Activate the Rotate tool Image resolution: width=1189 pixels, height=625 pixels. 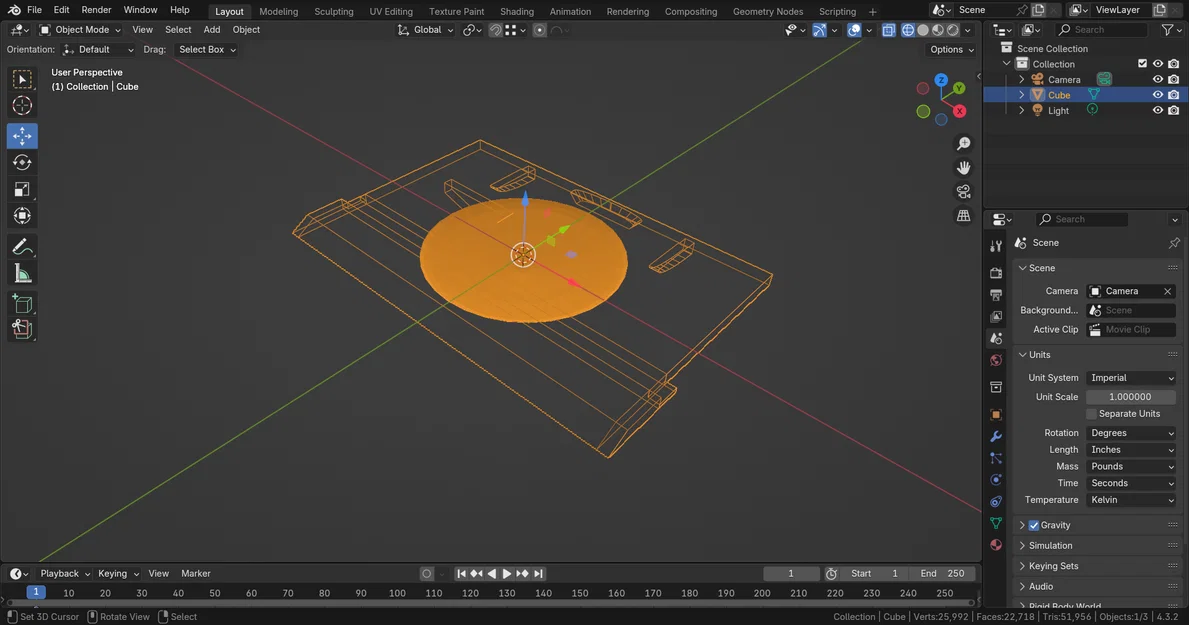pos(22,162)
